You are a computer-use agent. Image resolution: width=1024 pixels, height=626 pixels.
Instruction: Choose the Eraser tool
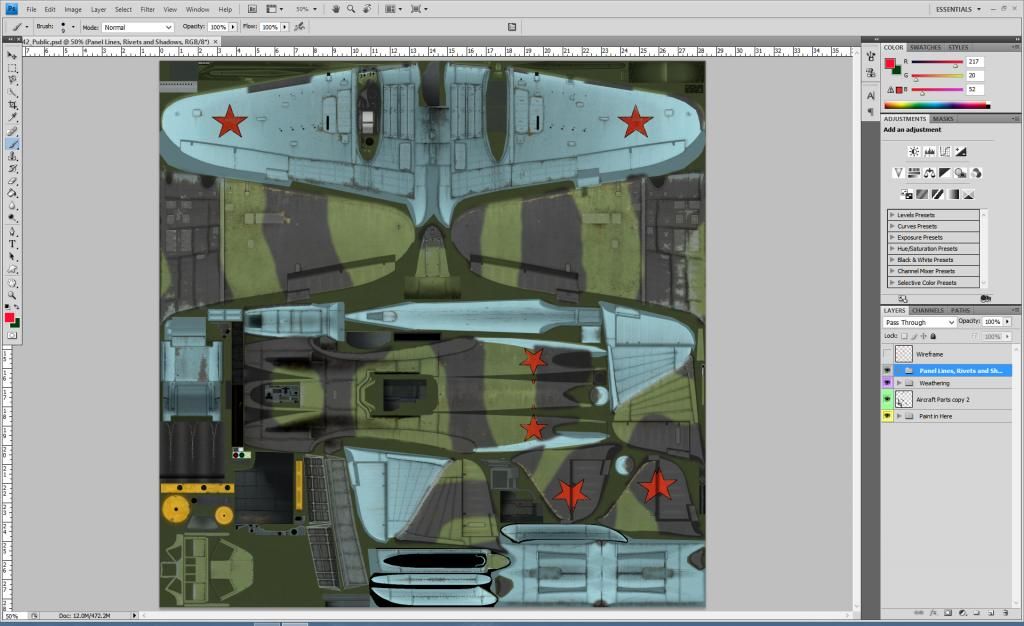12,181
